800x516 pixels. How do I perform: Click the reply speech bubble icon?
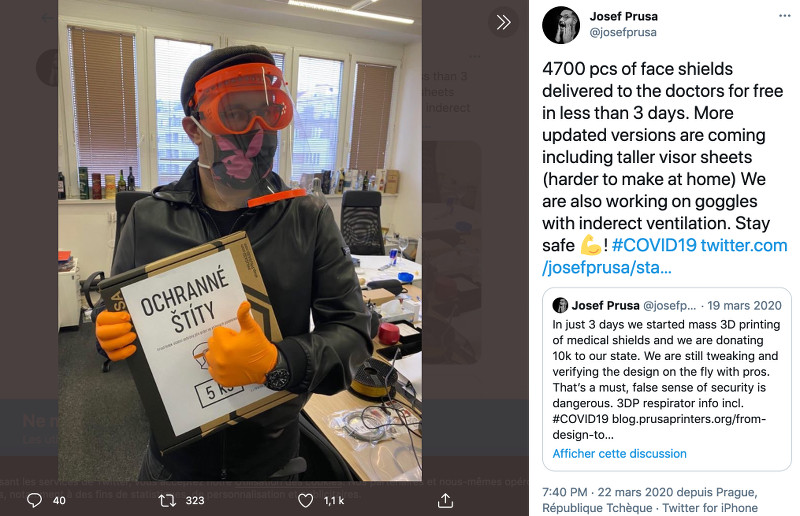coord(34,500)
